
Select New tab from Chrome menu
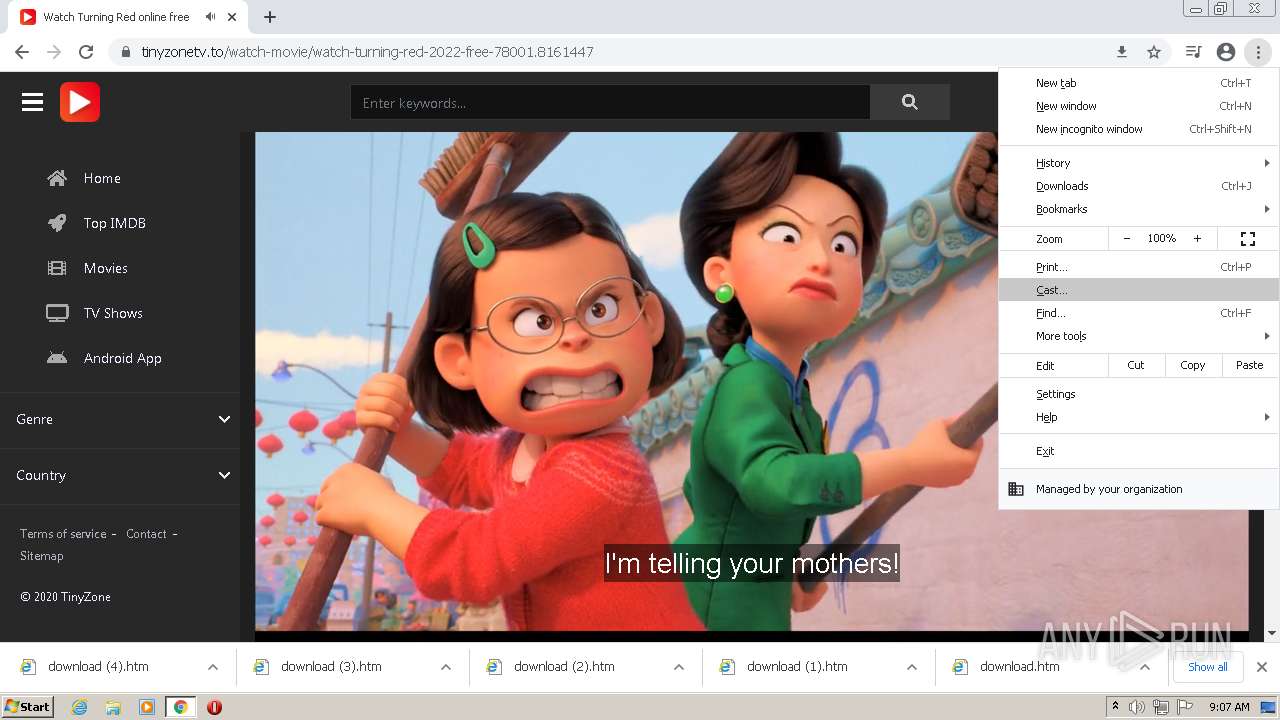click(x=1139, y=83)
